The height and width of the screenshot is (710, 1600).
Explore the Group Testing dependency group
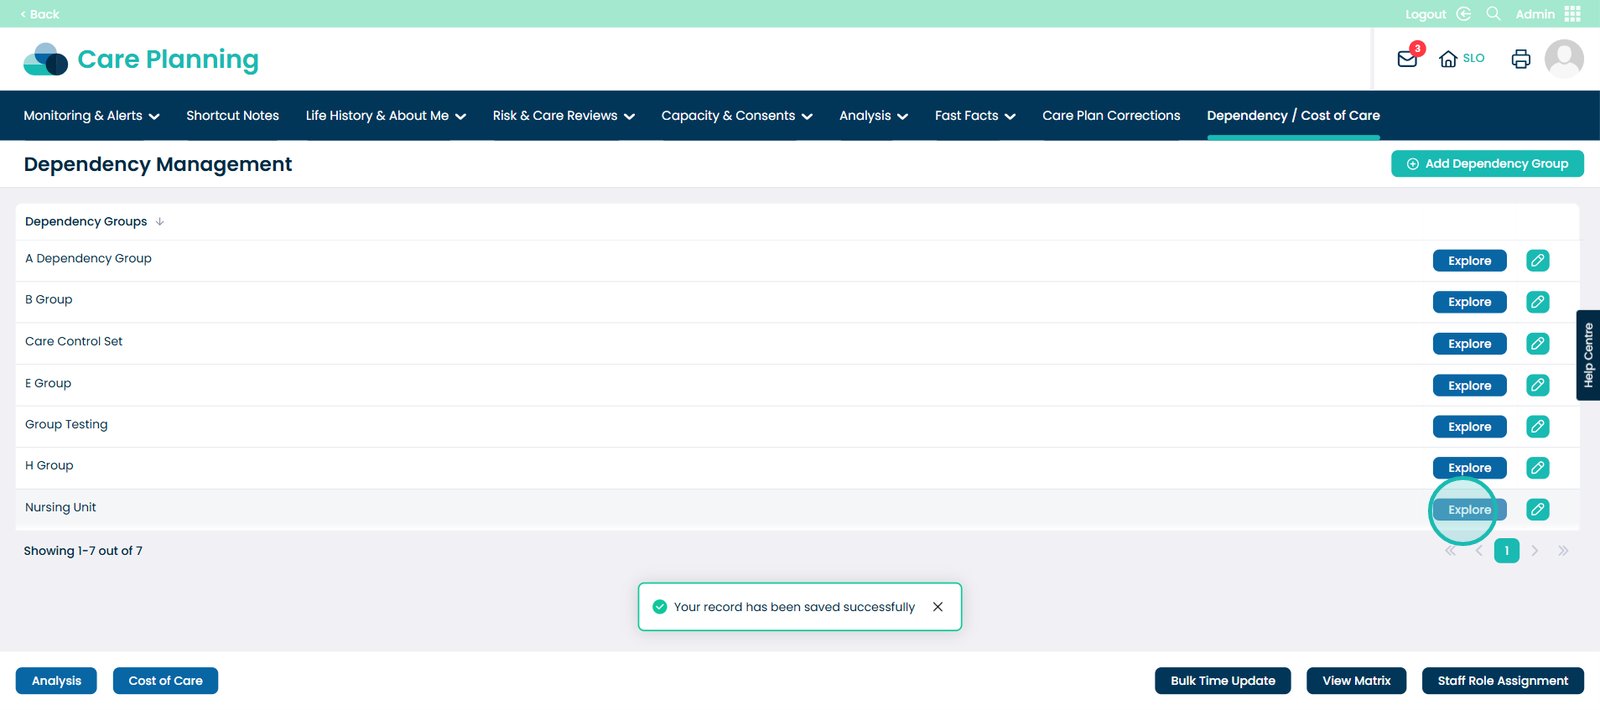tap(1469, 427)
